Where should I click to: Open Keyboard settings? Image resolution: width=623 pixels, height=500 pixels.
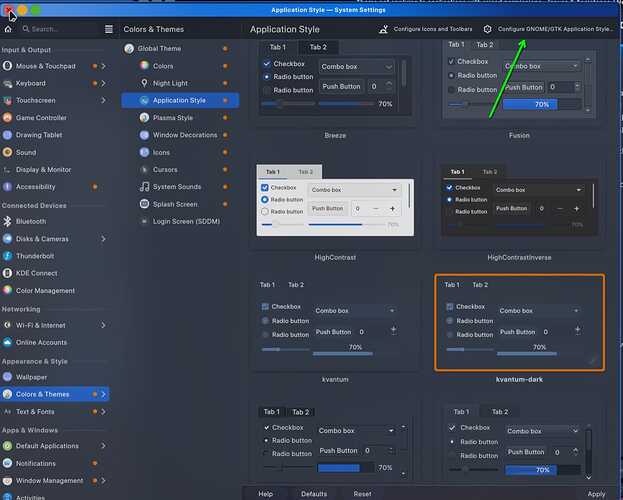pyautogui.click(x=54, y=83)
